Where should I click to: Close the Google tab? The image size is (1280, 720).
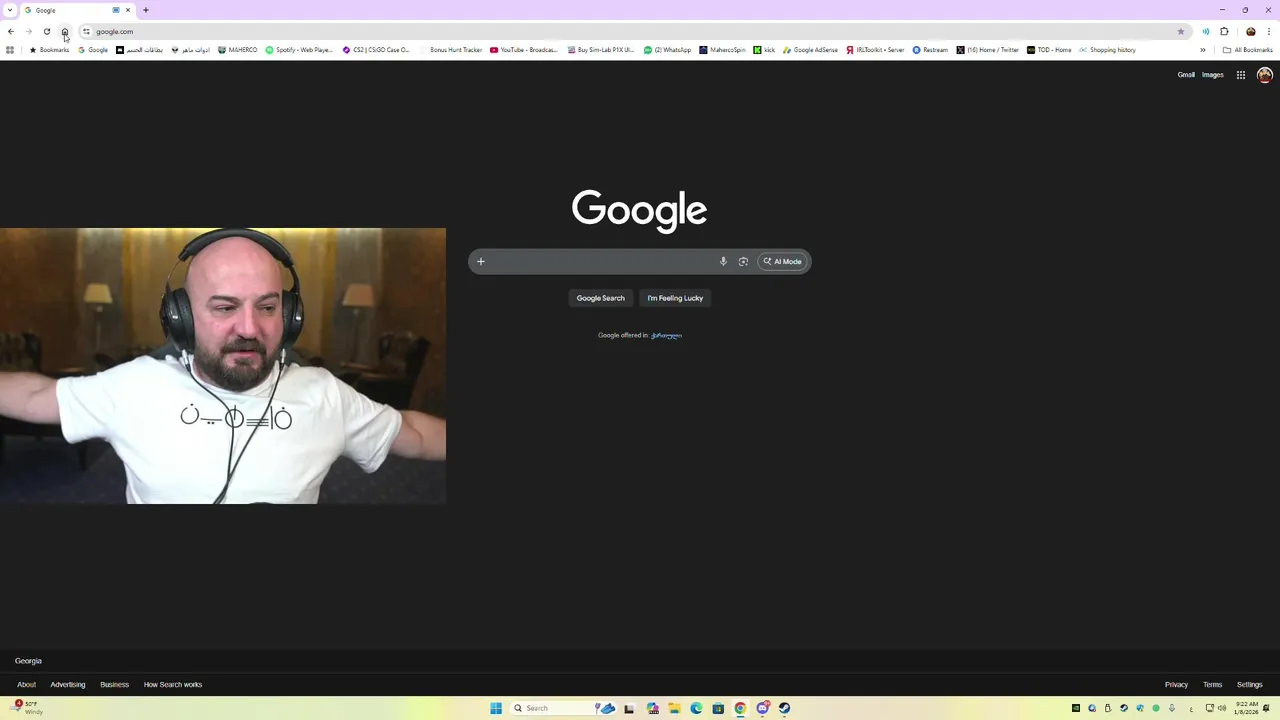coord(128,10)
